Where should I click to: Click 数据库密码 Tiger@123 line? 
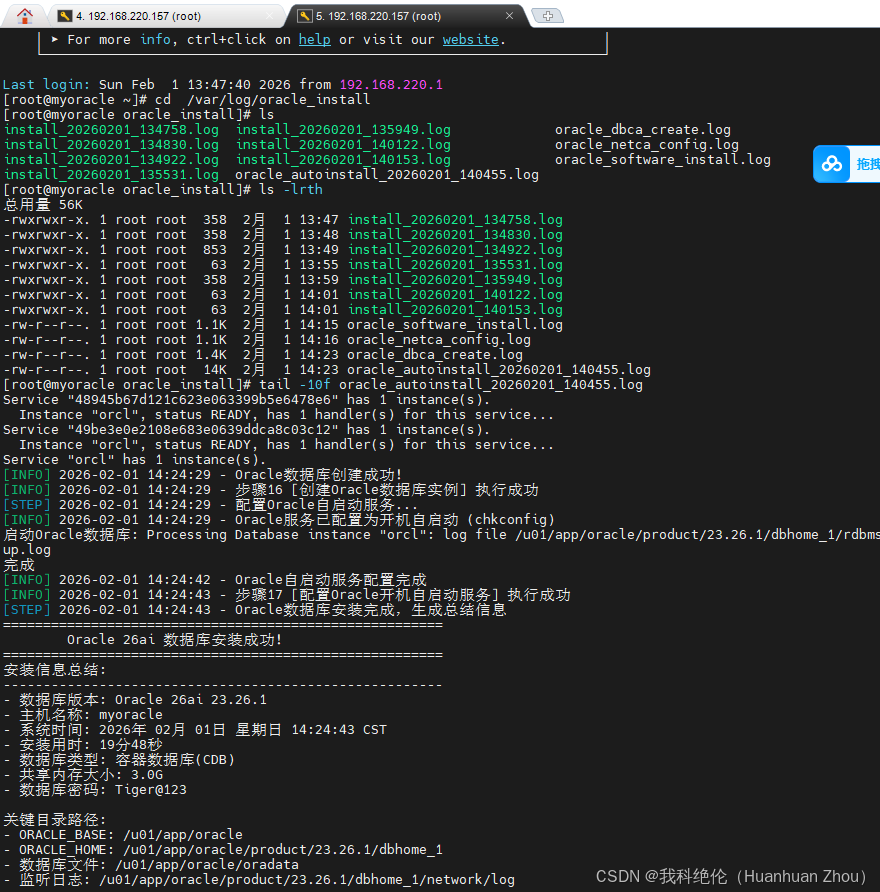(95, 790)
